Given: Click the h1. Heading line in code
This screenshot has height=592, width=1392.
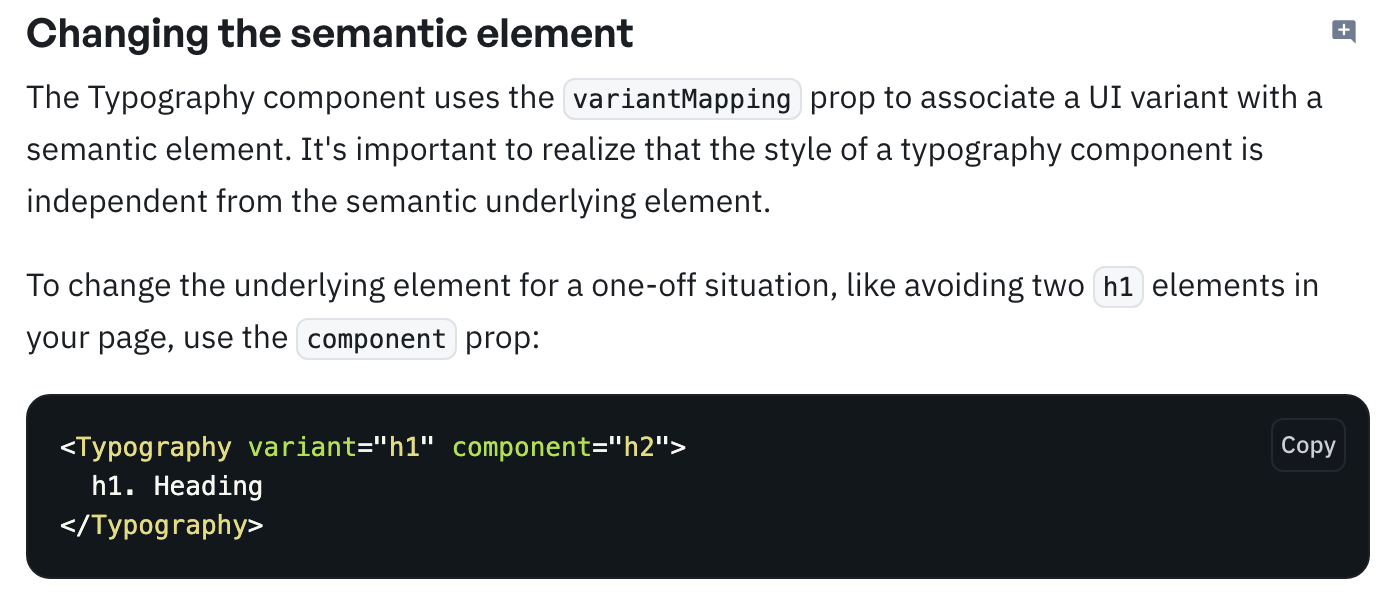Looking at the screenshot, I should pyautogui.click(x=177, y=486).
